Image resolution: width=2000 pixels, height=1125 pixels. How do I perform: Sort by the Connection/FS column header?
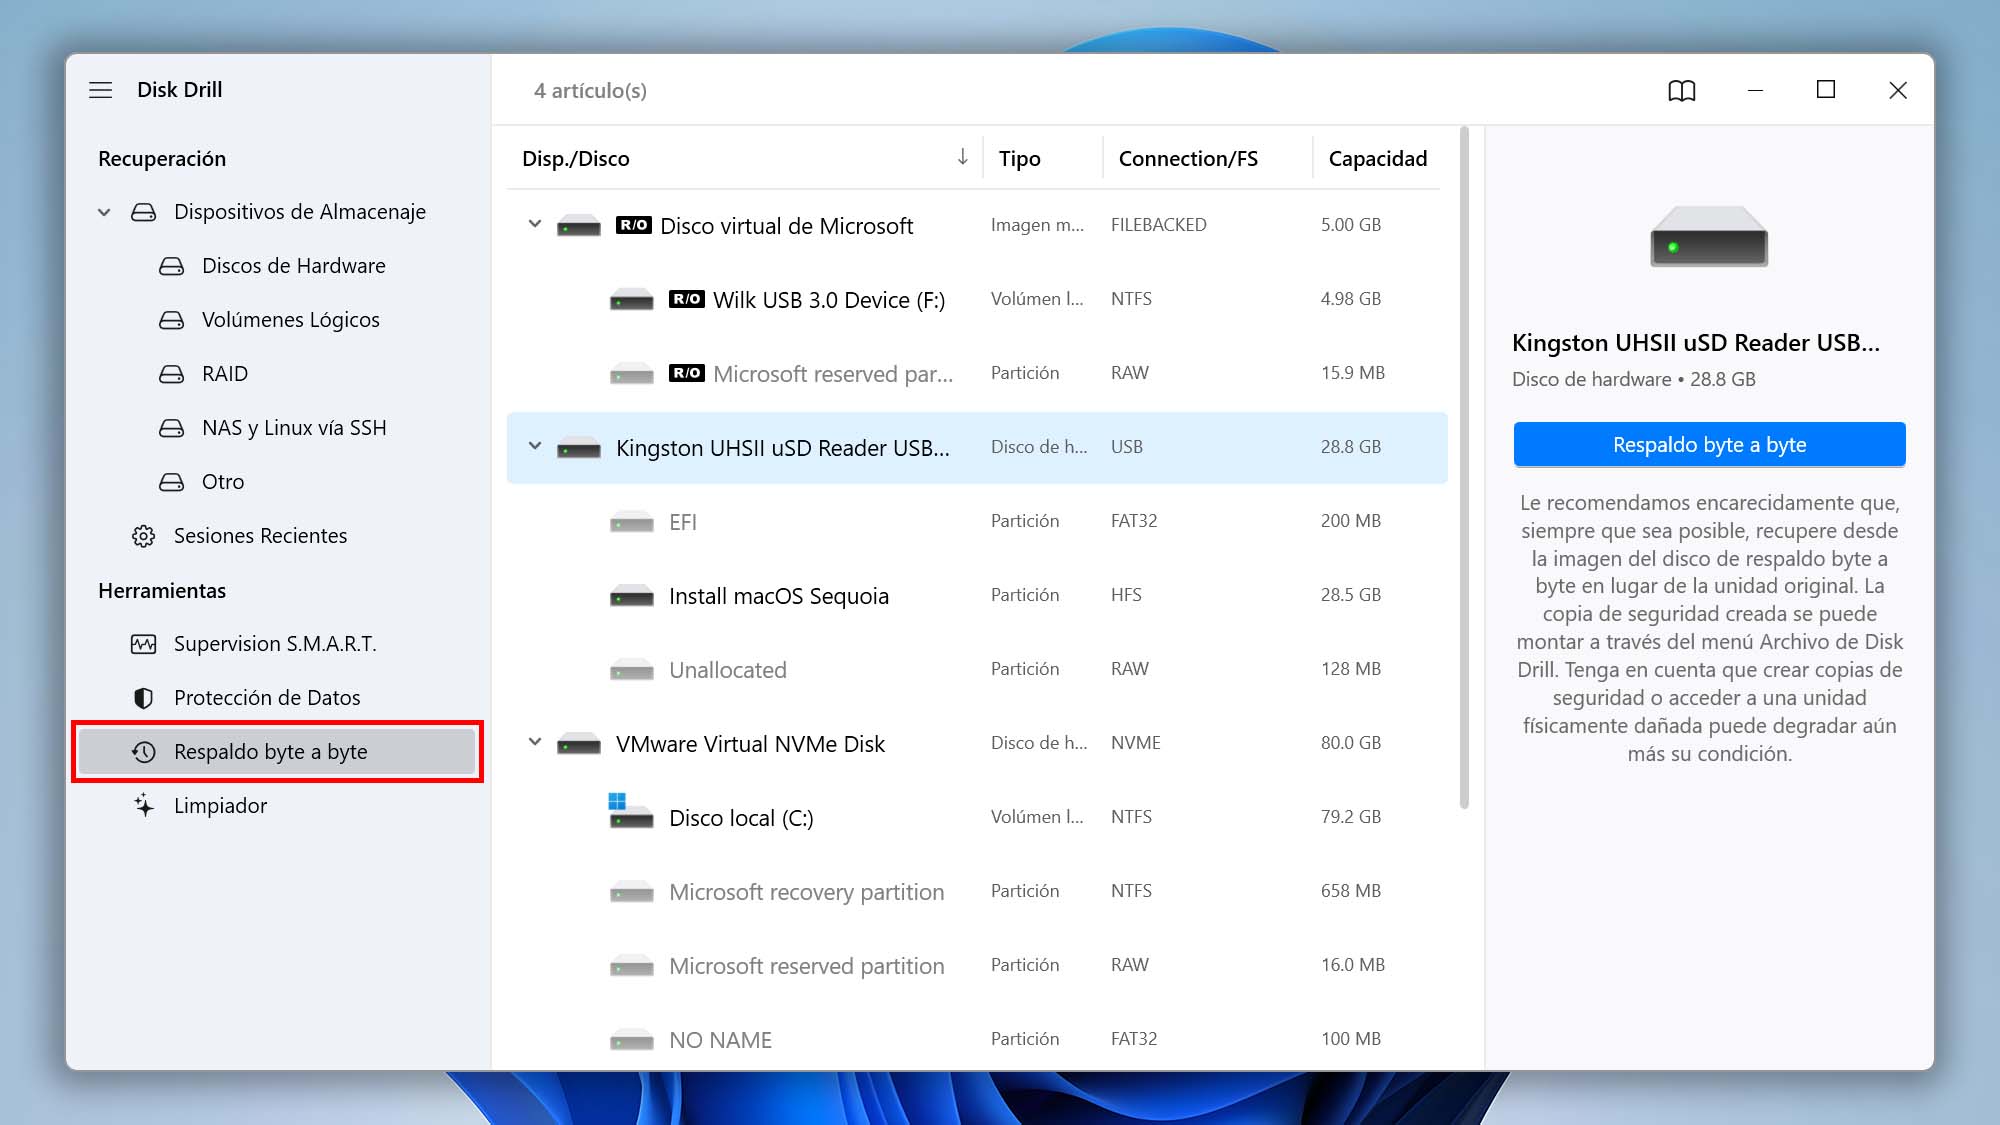(1188, 159)
